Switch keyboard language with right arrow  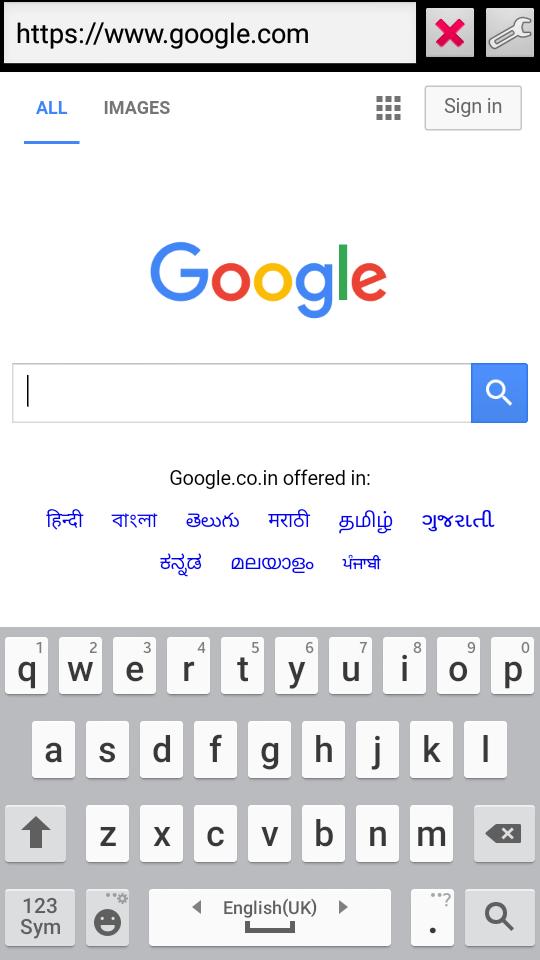pos(343,907)
